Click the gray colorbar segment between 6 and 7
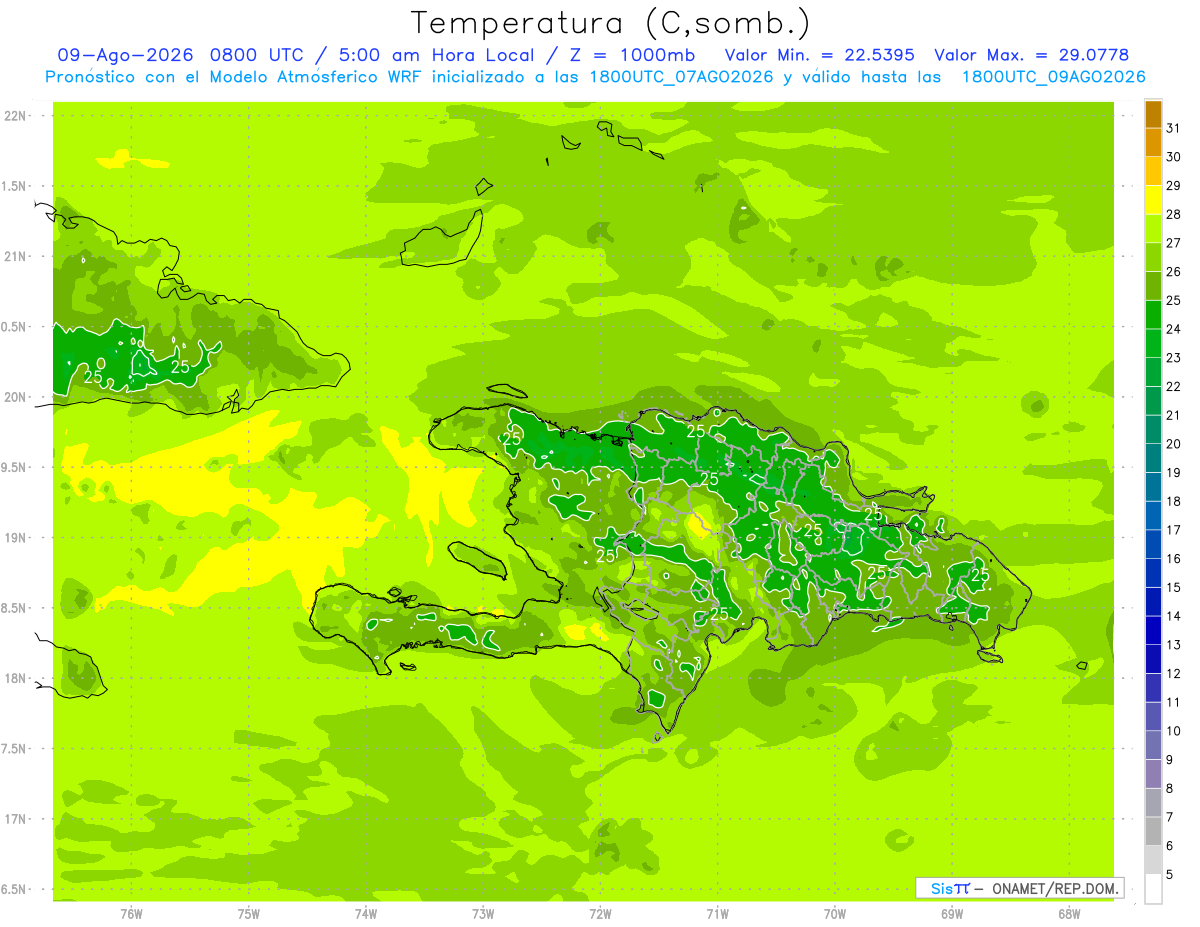This screenshot has height=927, width=1200. point(1154,831)
